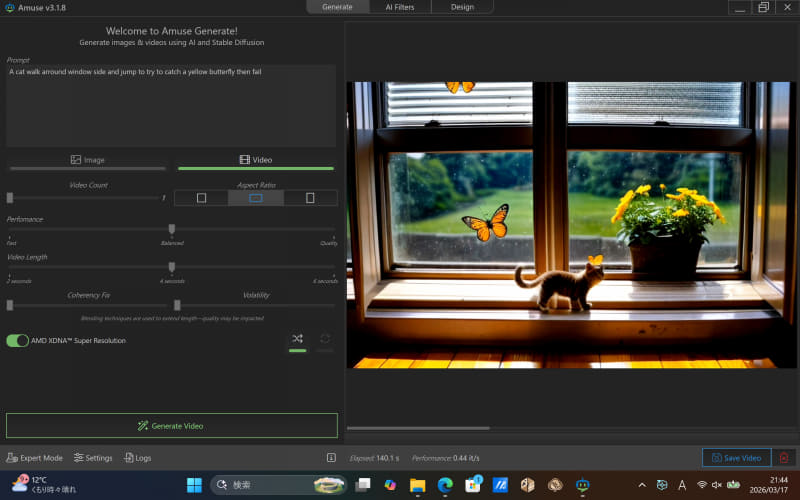Click the Volatility slider handle
Image resolution: width=800 pixels, height=500 pixels.
point(177,305)
